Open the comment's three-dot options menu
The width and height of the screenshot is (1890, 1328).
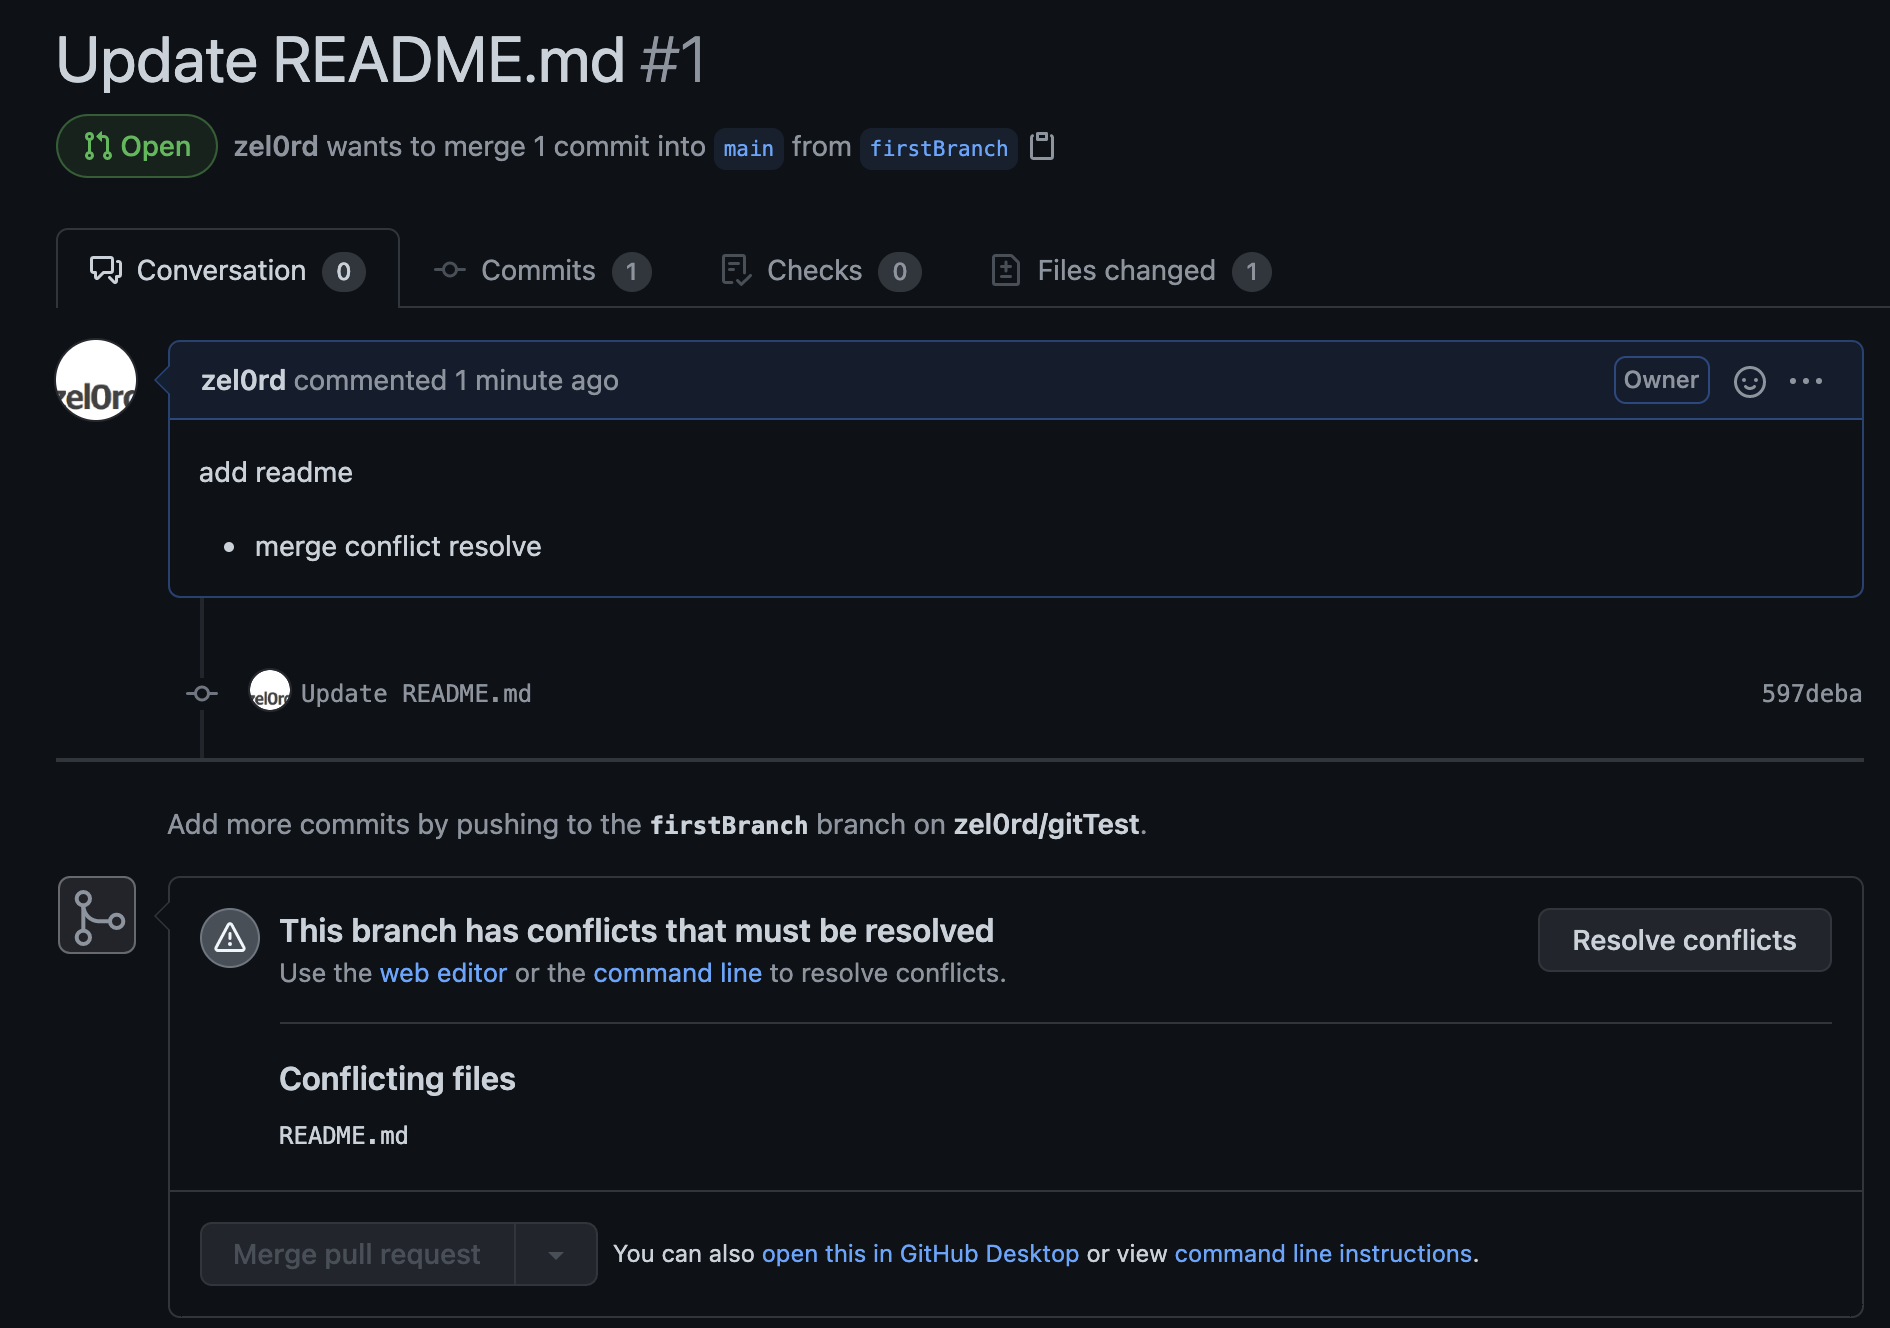coord(1805,381)
